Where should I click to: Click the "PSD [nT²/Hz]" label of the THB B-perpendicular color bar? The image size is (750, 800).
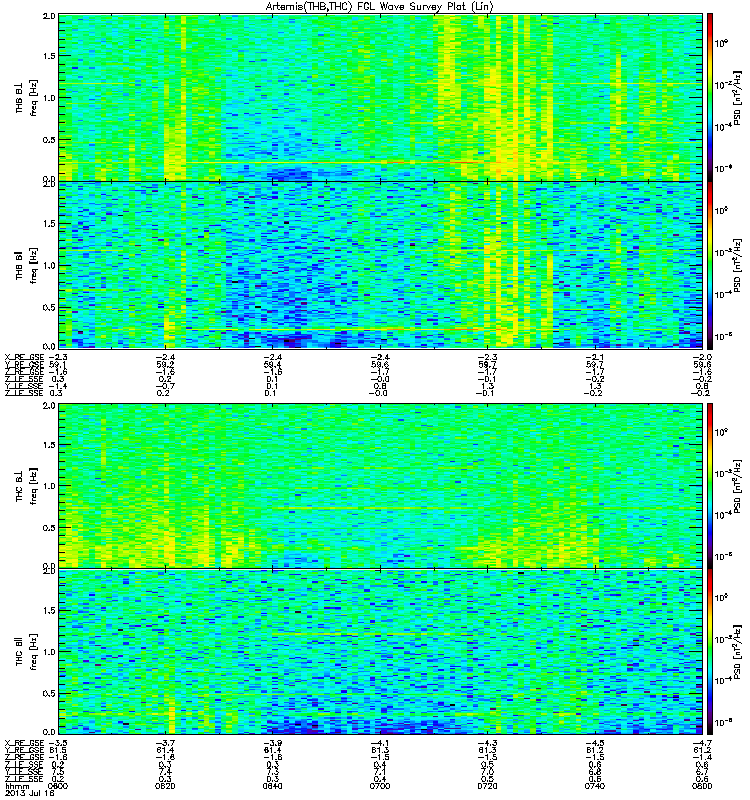pos(736,97)
